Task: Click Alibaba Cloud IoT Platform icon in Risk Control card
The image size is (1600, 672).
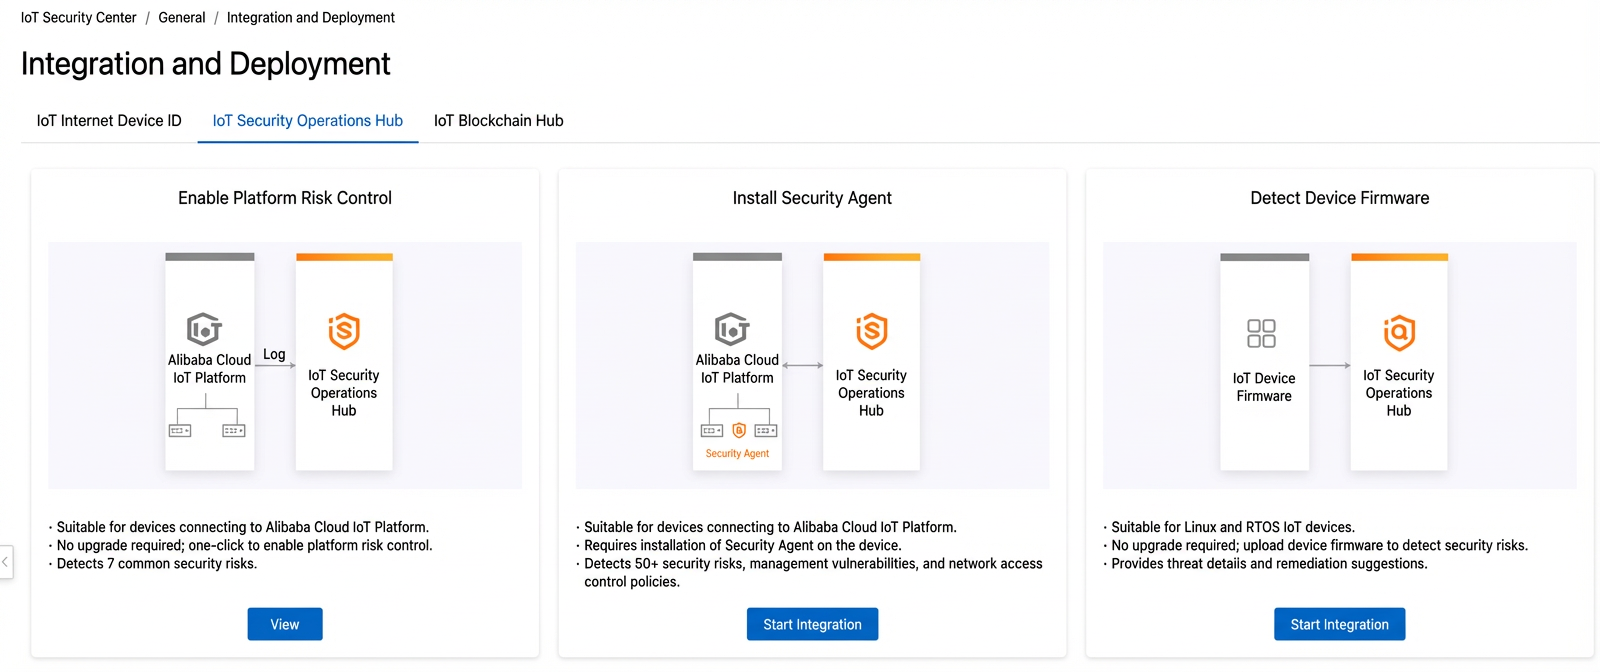Action: [204, 328]
